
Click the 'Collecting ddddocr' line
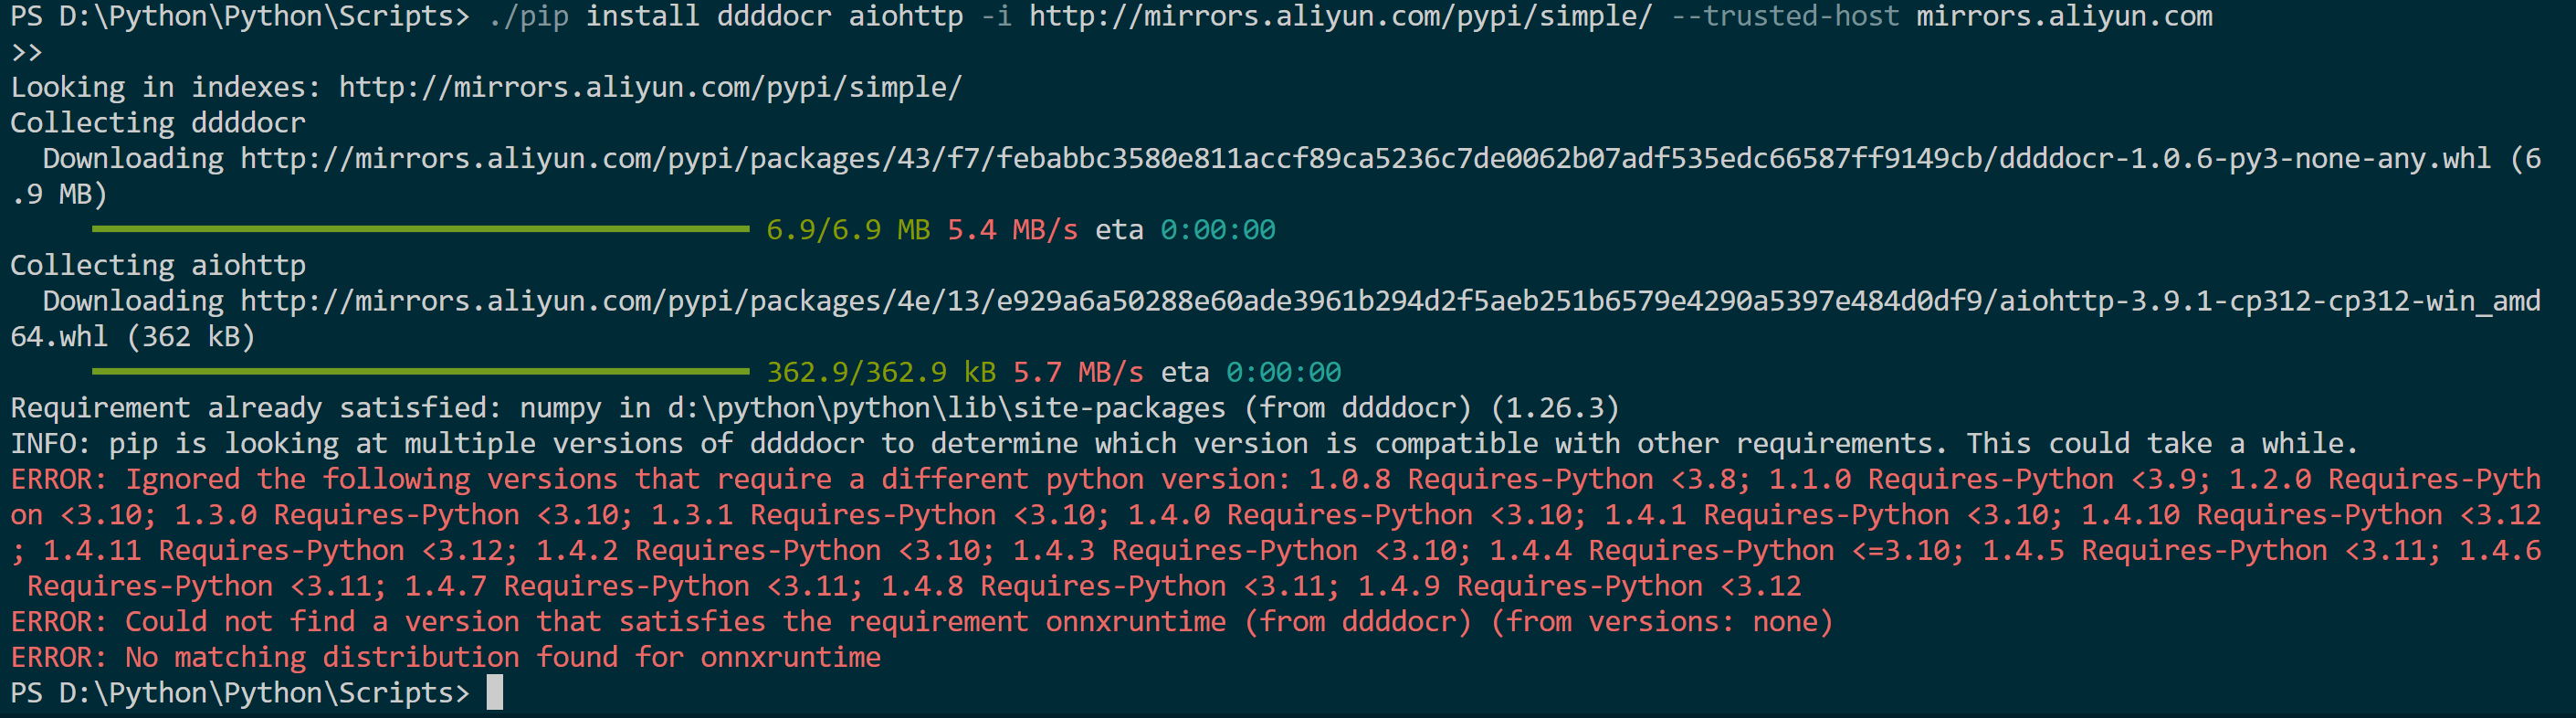tap(158, 123)
